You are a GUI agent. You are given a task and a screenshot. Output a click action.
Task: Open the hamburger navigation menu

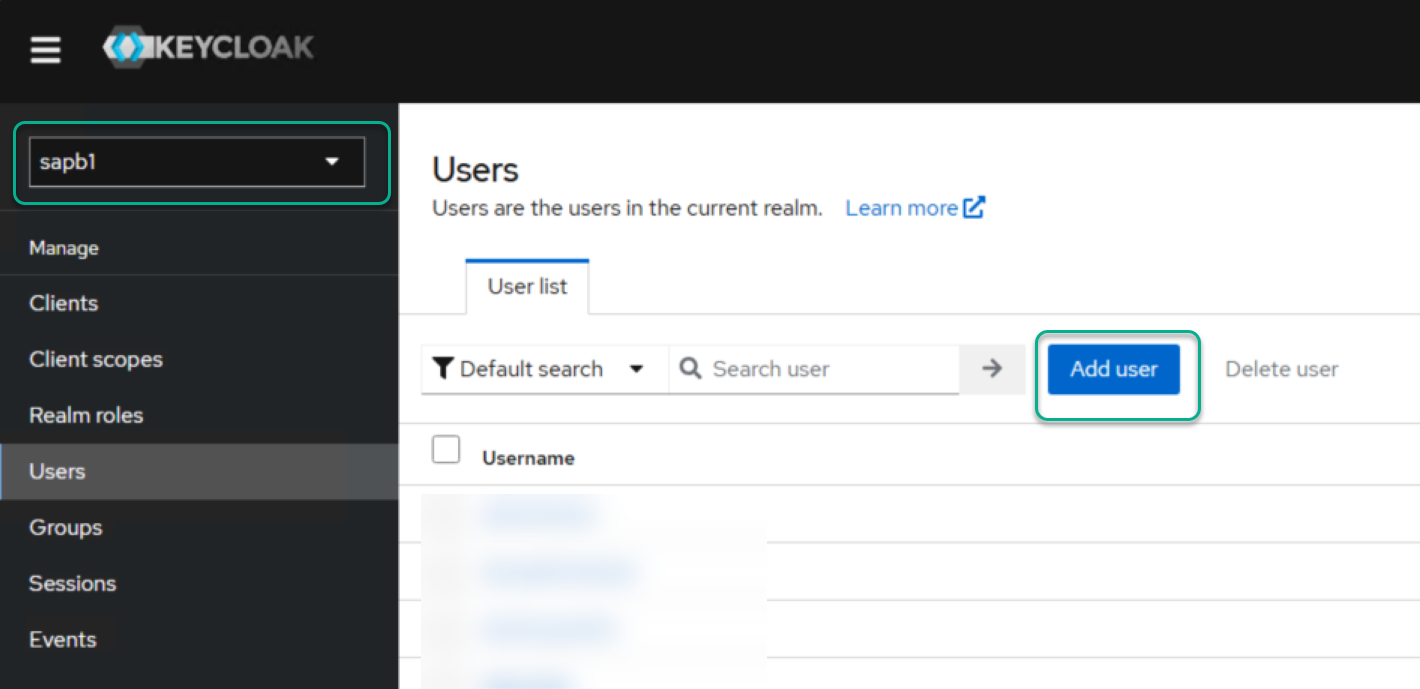point(45,49)
